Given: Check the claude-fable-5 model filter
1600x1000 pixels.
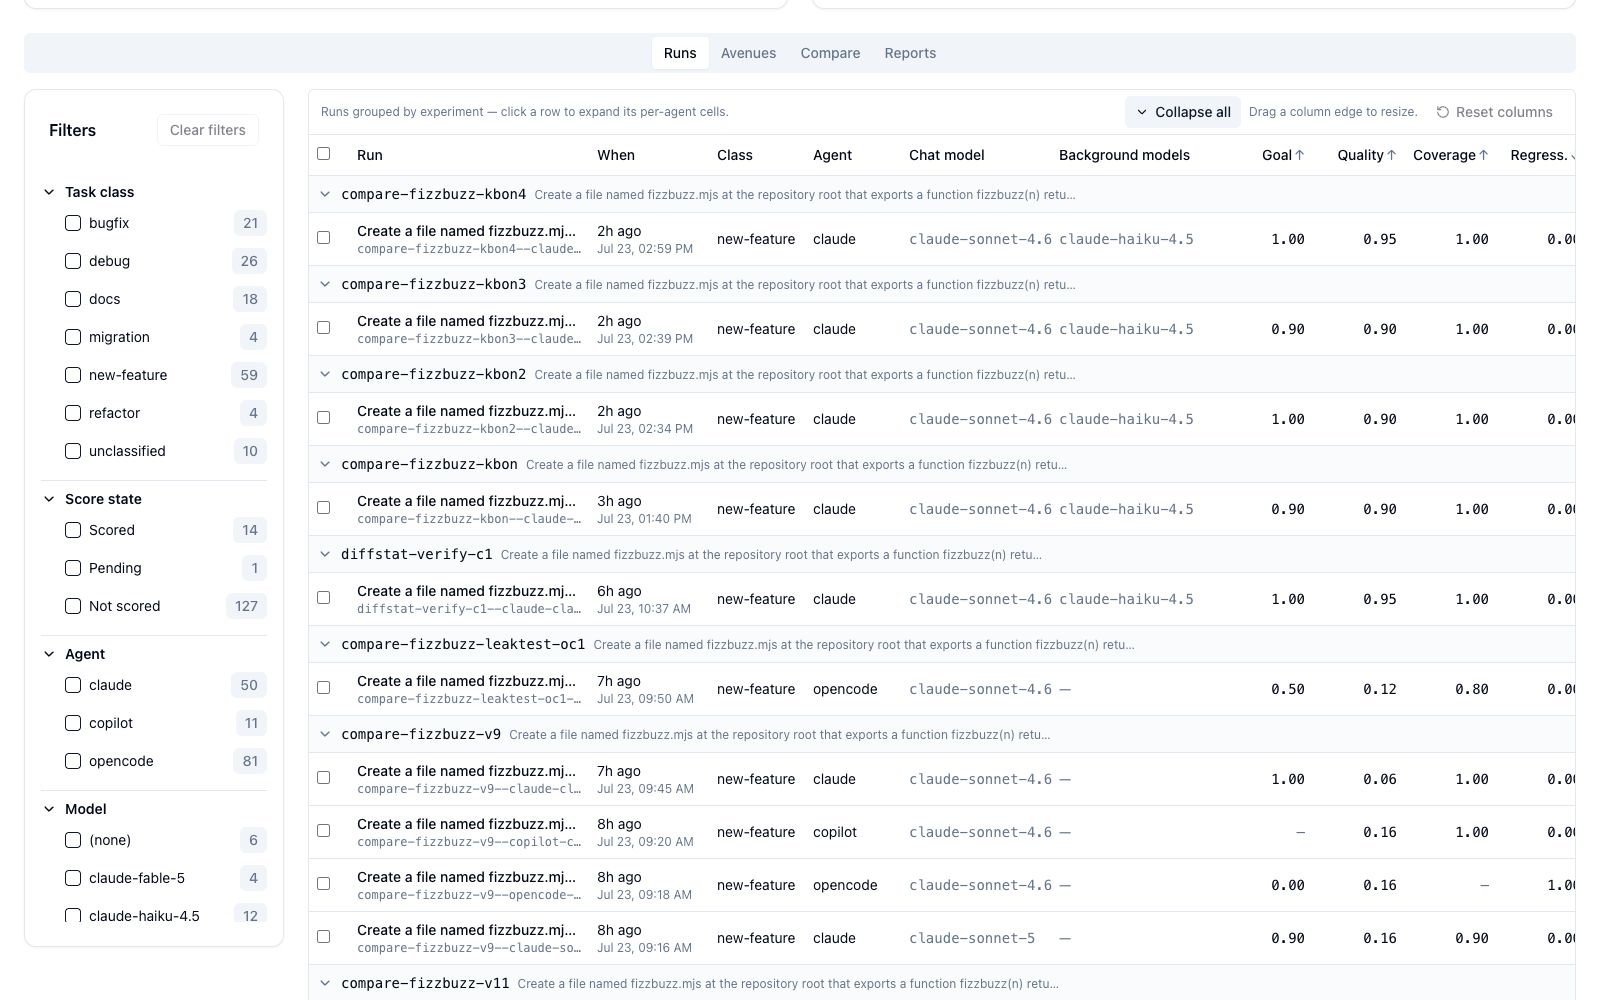Looking at the screenshot, I should [x=73, y=878].
